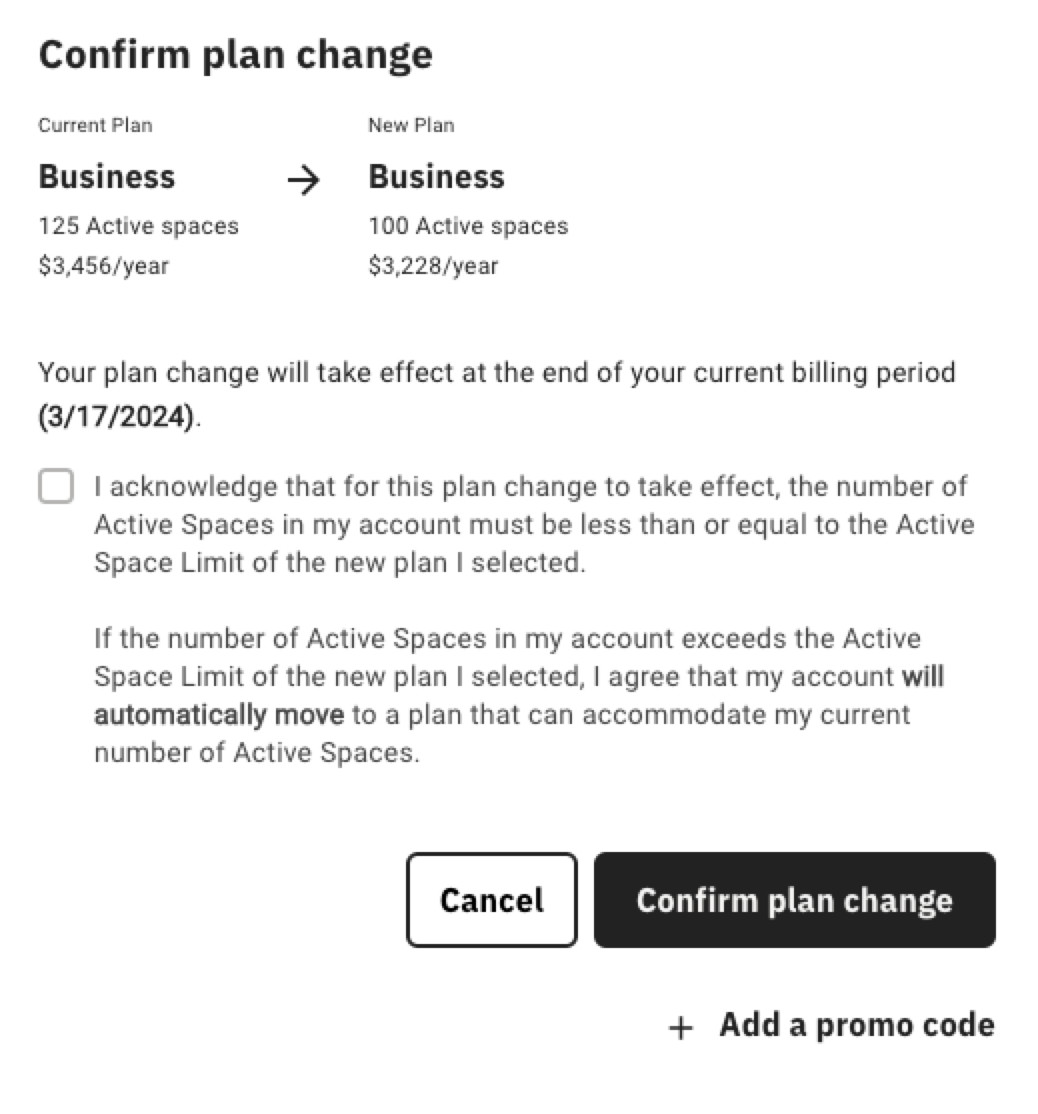
Task: Click the 100 Active spaces text
Action: click(468, 226)
